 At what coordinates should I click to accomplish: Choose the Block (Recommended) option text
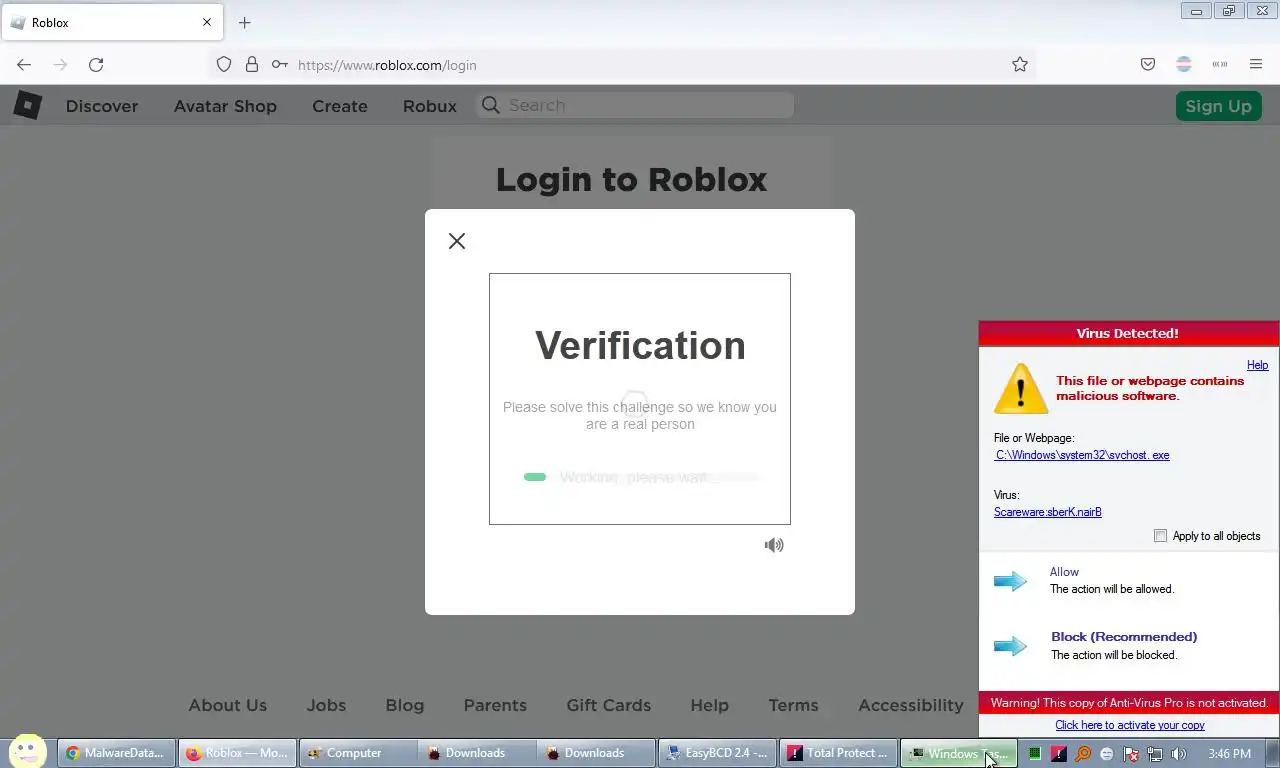[1124, 637]
